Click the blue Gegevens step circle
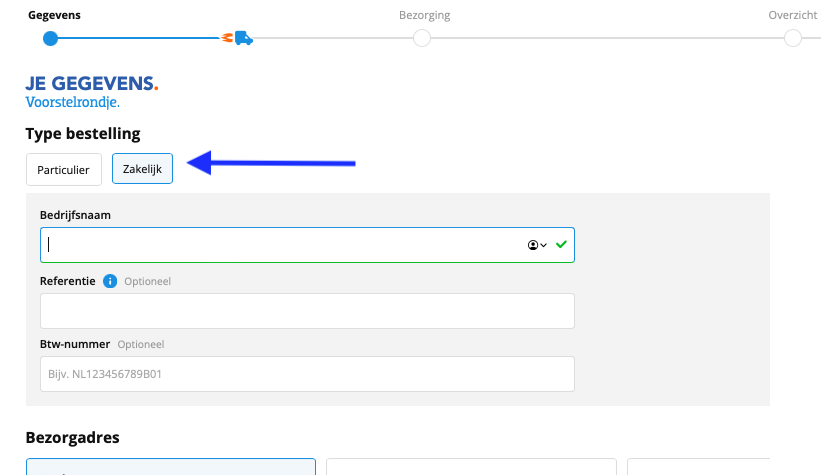 coord(50,38)
